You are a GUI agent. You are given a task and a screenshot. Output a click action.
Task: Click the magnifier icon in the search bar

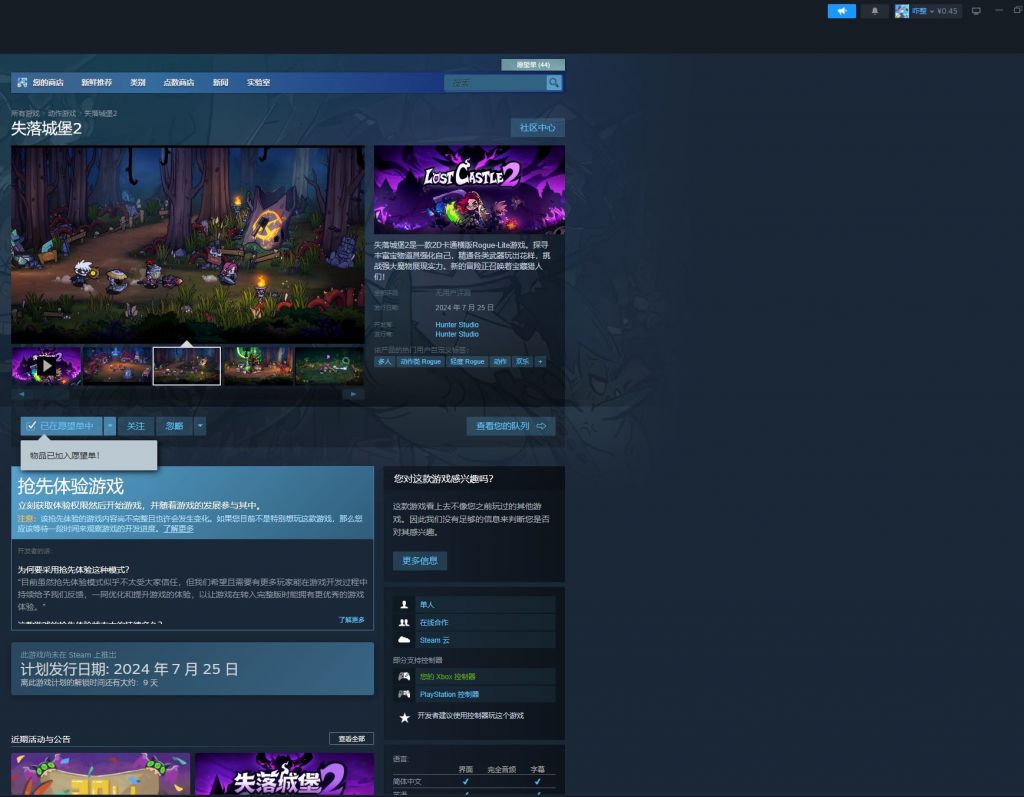(553, 82)
